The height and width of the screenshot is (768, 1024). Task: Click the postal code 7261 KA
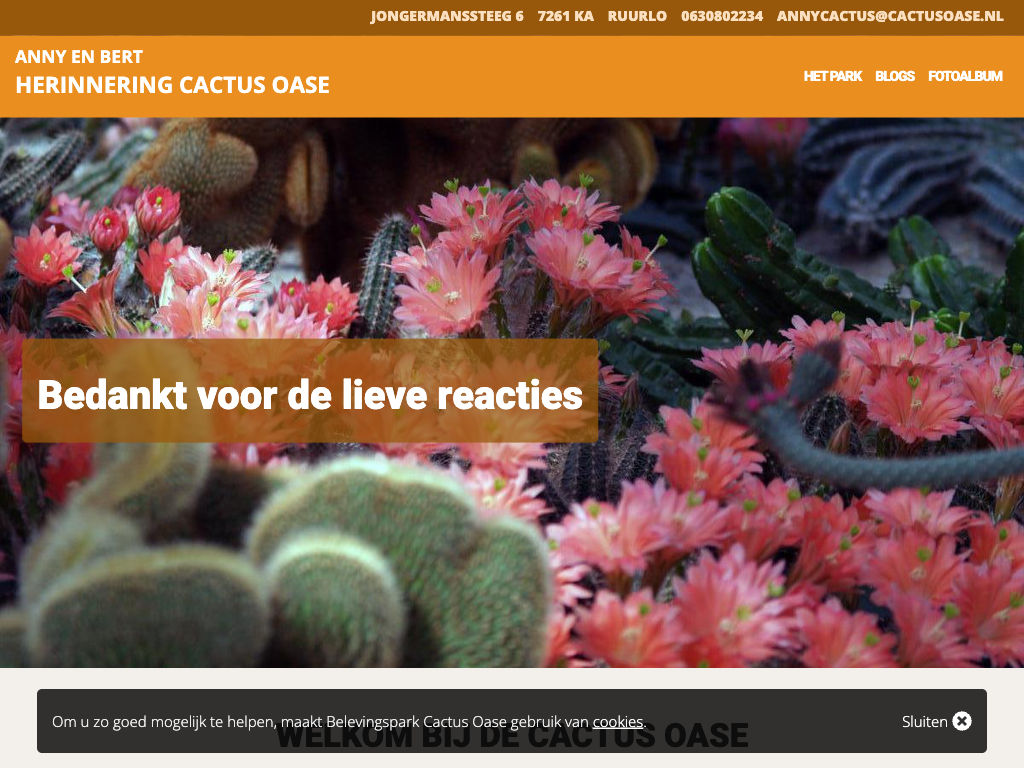pos(565,16)
